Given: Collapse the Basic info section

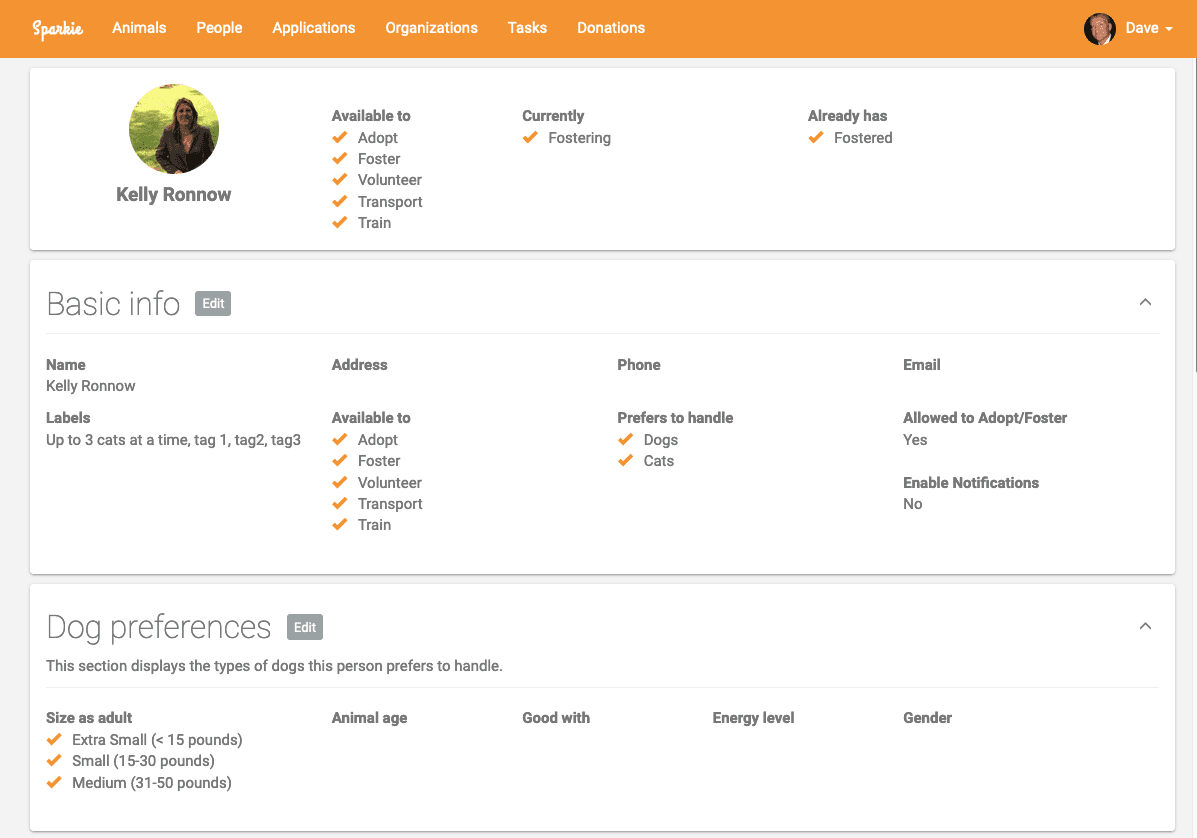Looking at the screenshot, I should click(1145, 301).
